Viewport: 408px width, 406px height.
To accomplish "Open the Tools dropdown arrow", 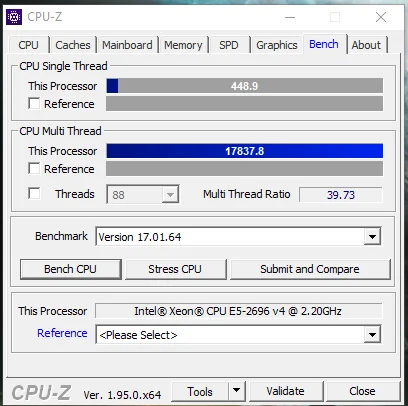I will [237, 391].
